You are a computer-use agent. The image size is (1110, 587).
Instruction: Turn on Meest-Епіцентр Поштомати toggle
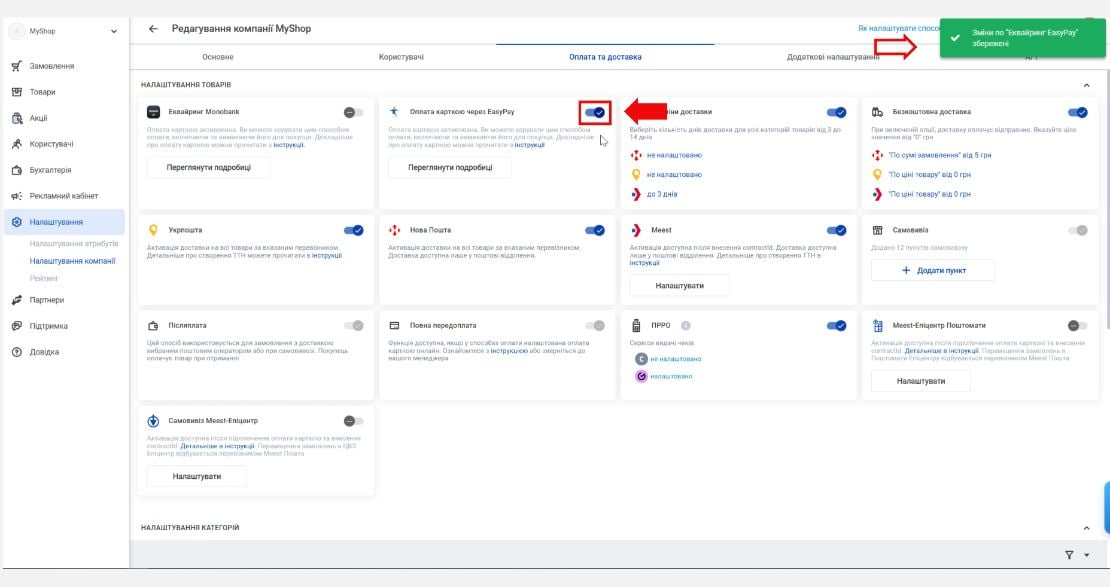point(1077,326)
